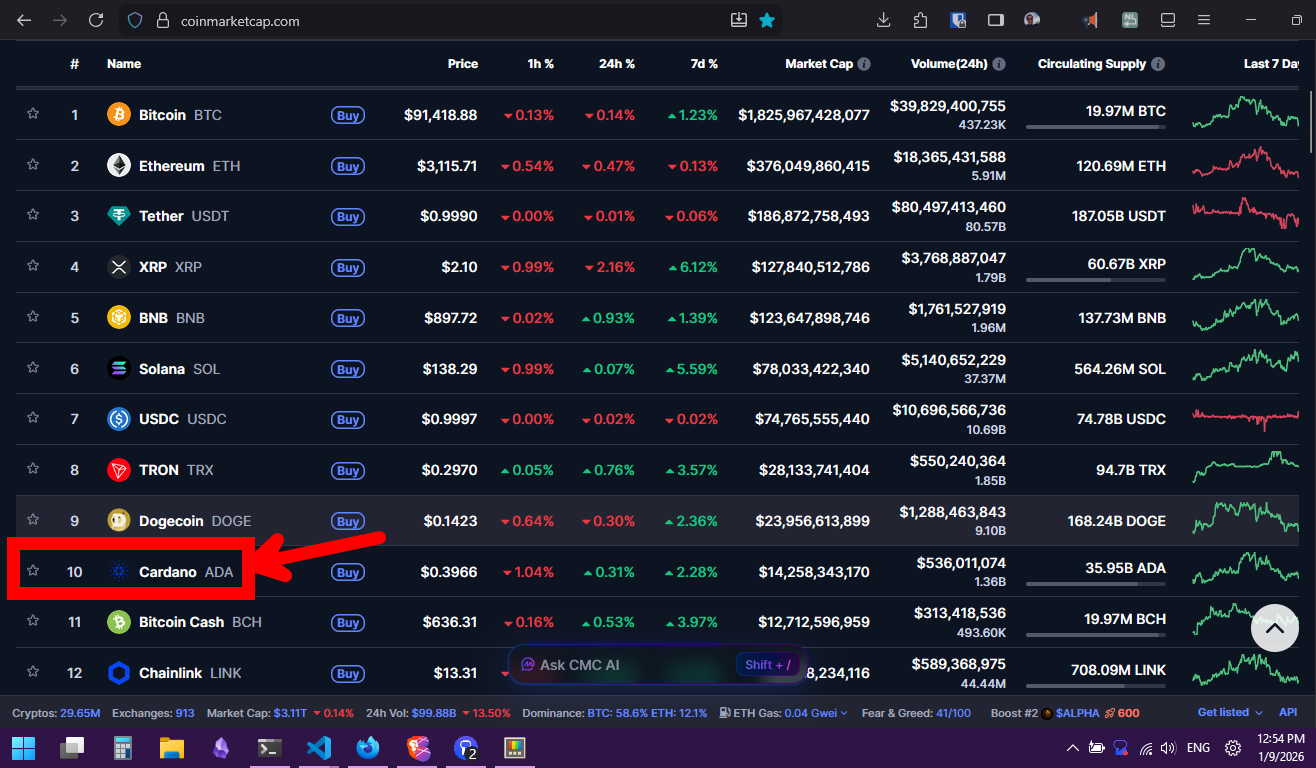Click the Buy button for XRP
Viewport: 1316px width, 768px height.
click(x=347, y=268)
